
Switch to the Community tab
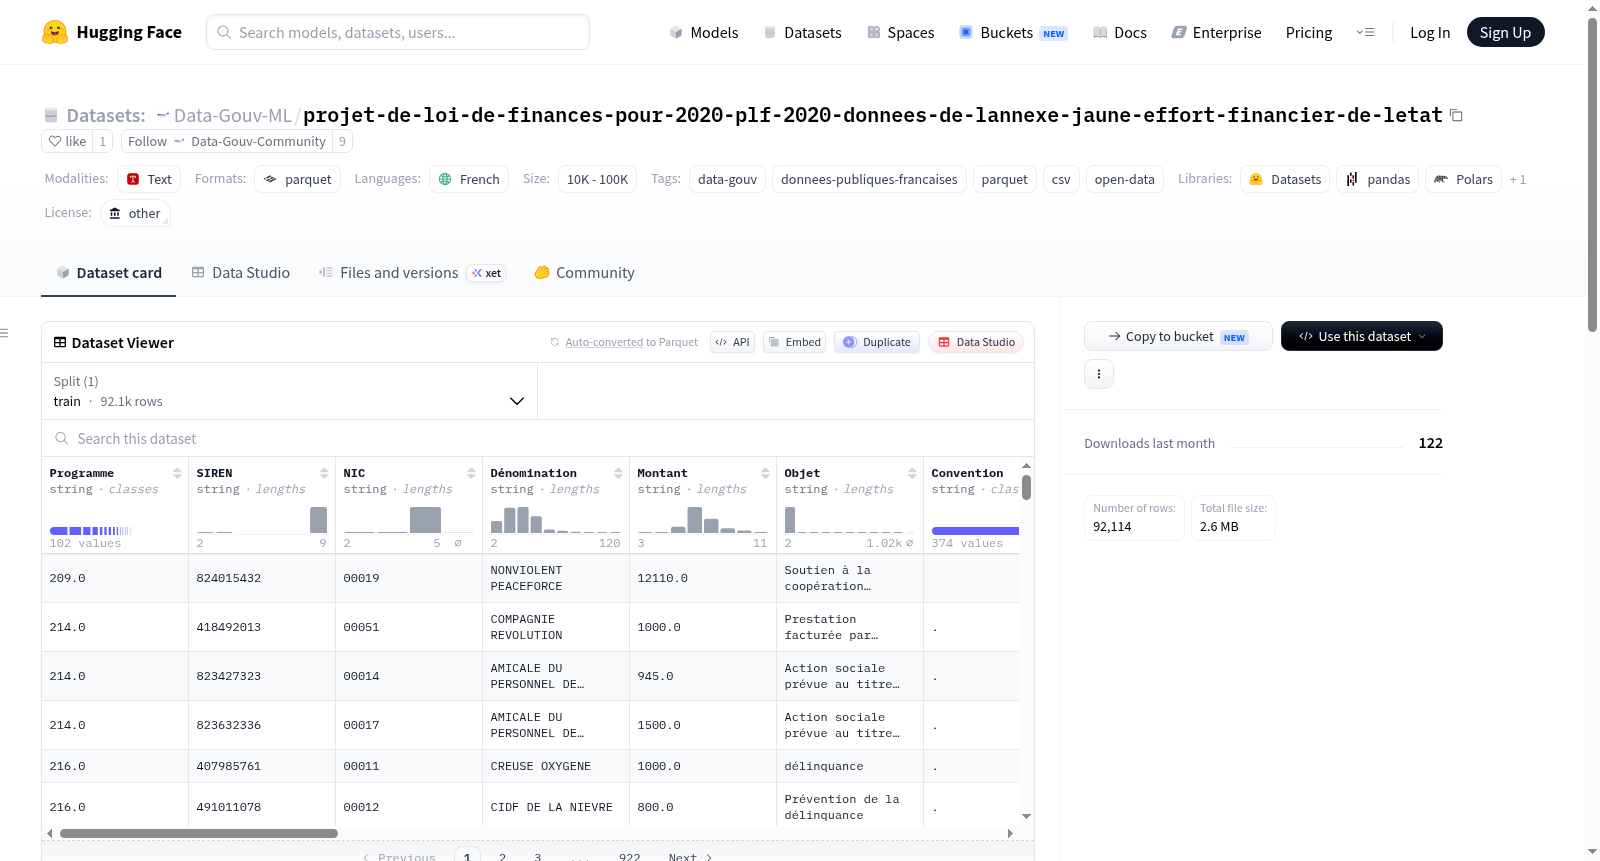pos(584,272)
